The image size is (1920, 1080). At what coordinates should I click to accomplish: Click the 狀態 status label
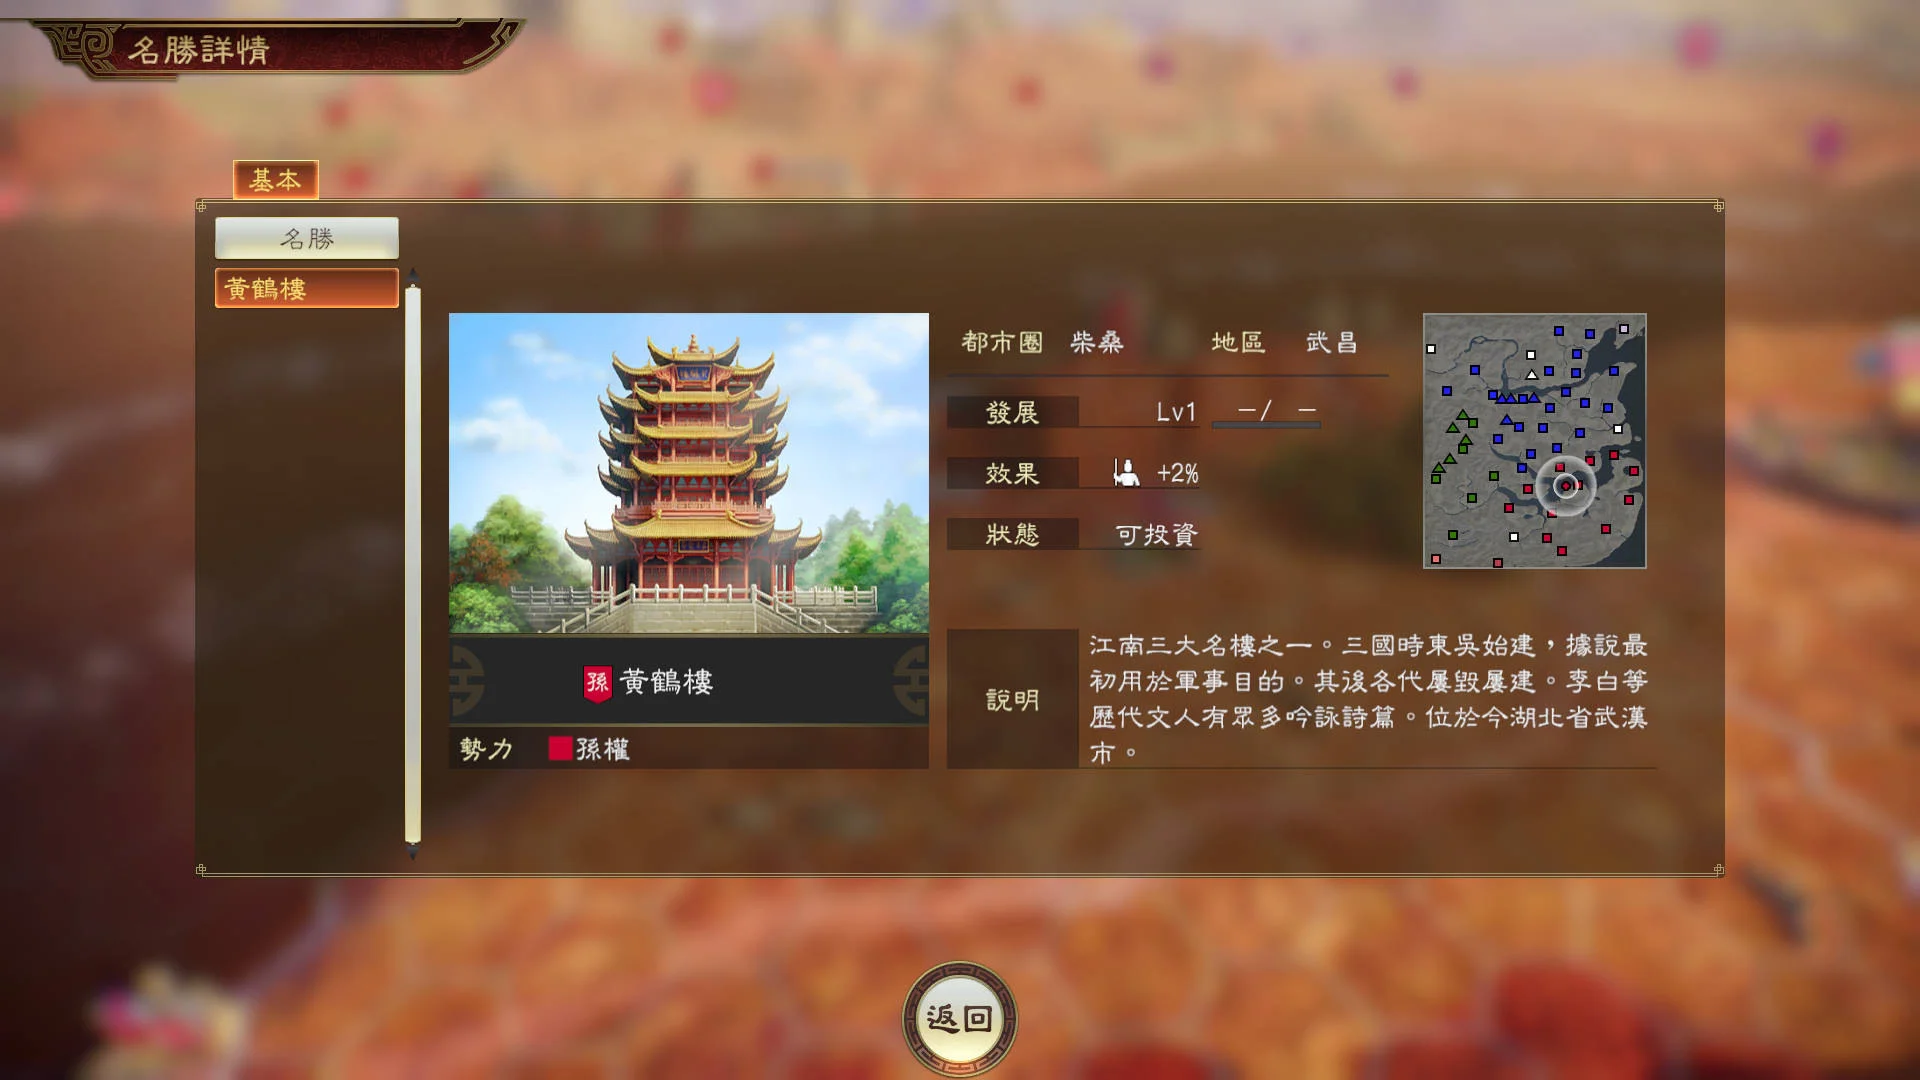pos(1012,534)
